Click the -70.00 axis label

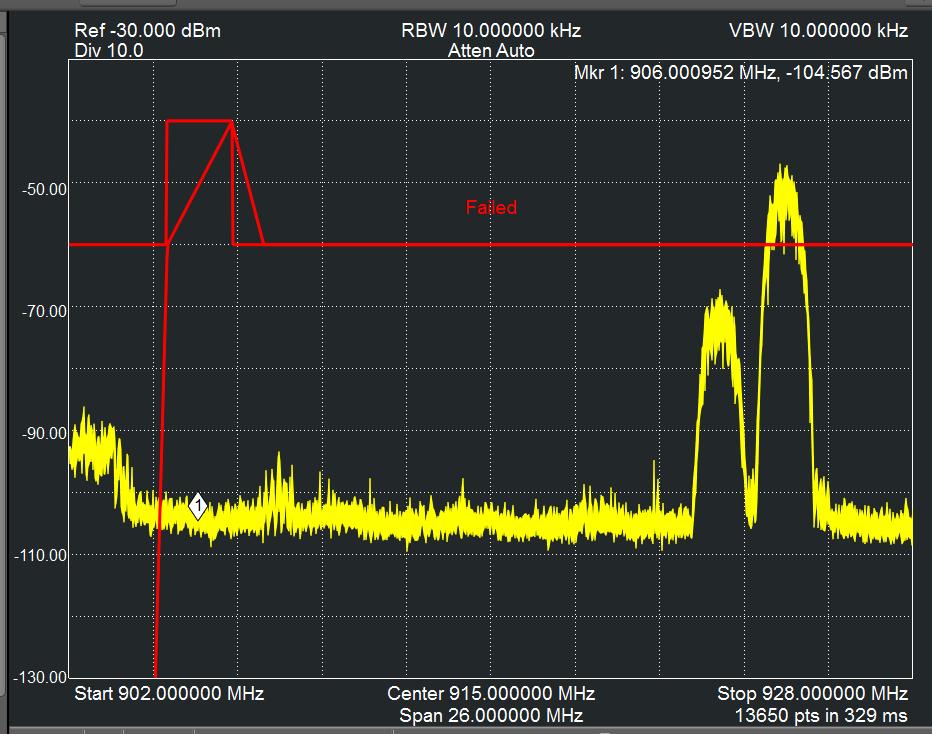45,311
